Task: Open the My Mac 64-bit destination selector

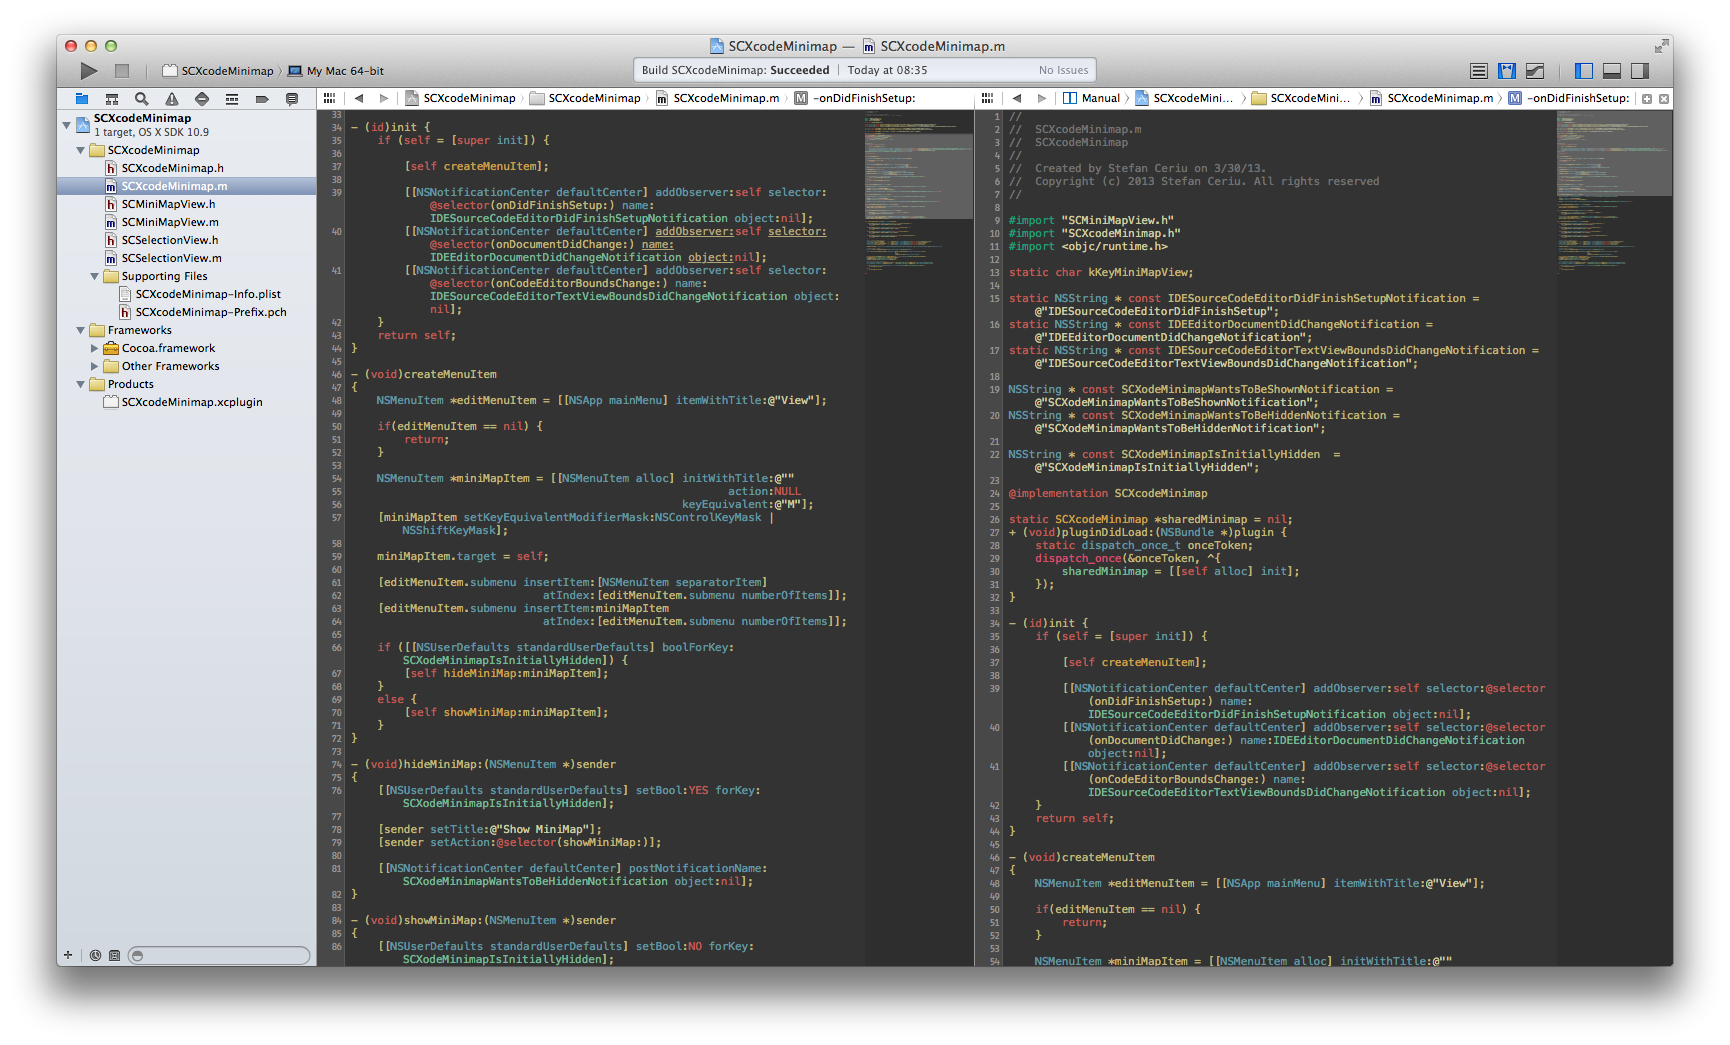Action: pos(336,71)
